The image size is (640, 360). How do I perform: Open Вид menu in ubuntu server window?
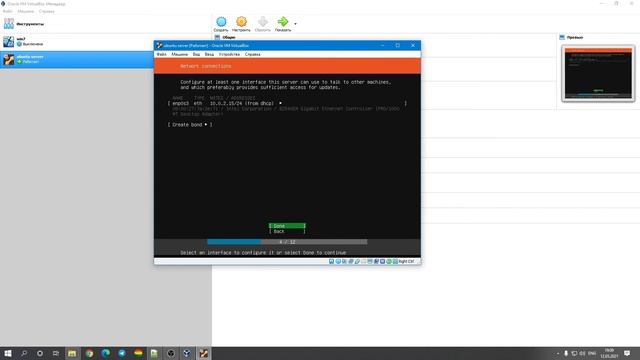196,54
